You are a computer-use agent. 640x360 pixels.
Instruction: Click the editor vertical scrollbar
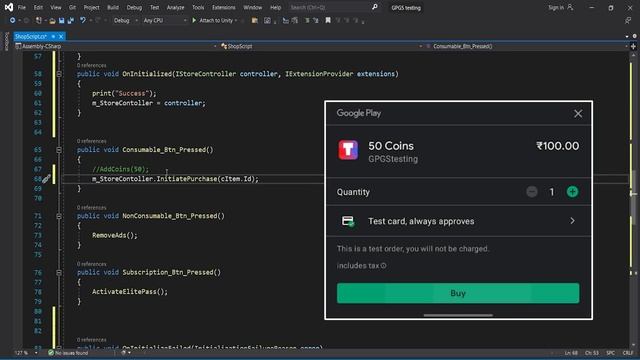click(633, 200)
